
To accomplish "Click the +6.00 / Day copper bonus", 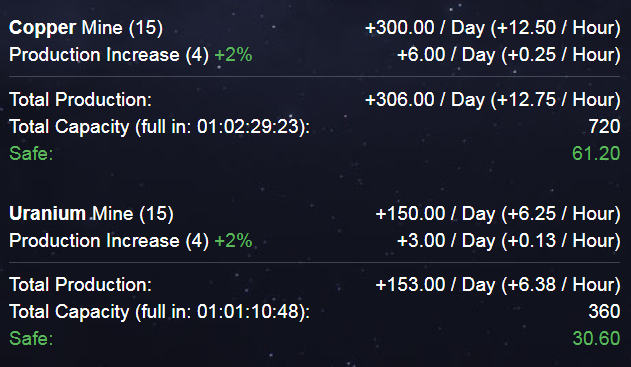I will pyautogui.click(x=446, y=55).
